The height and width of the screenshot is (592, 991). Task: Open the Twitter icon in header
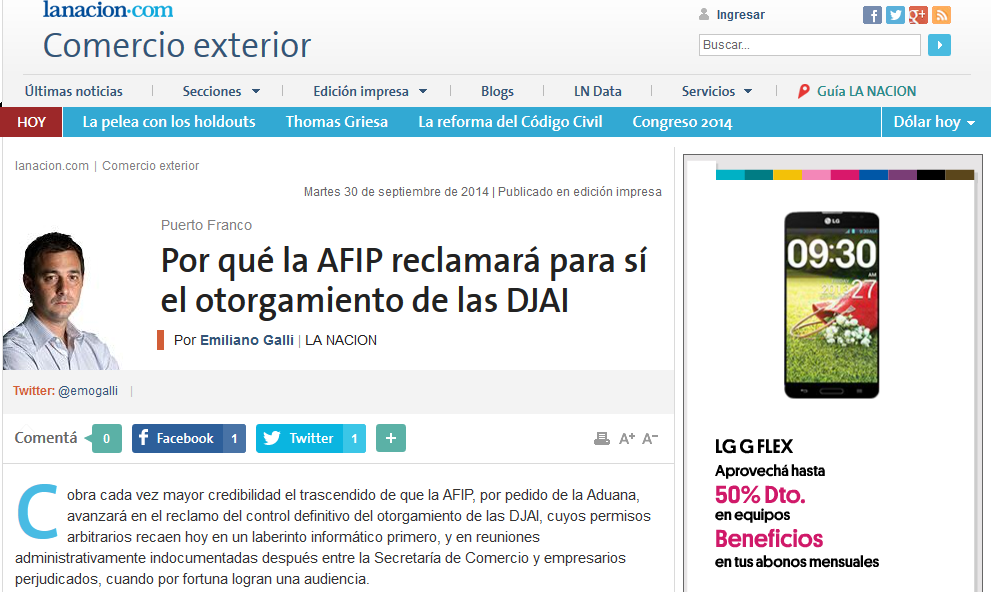tap(895, 15)
